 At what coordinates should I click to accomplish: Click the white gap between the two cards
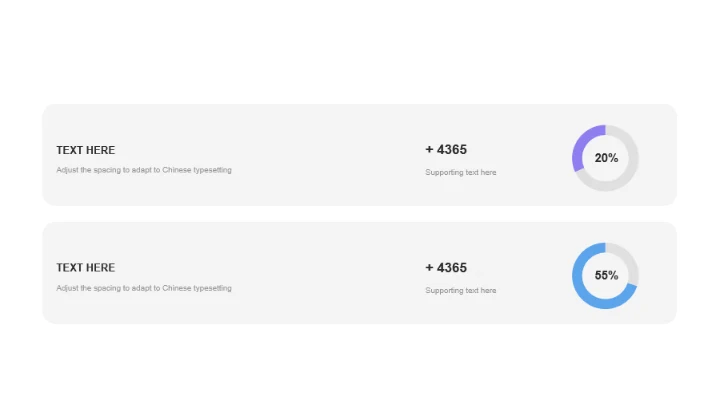click(x=360, y=214)
